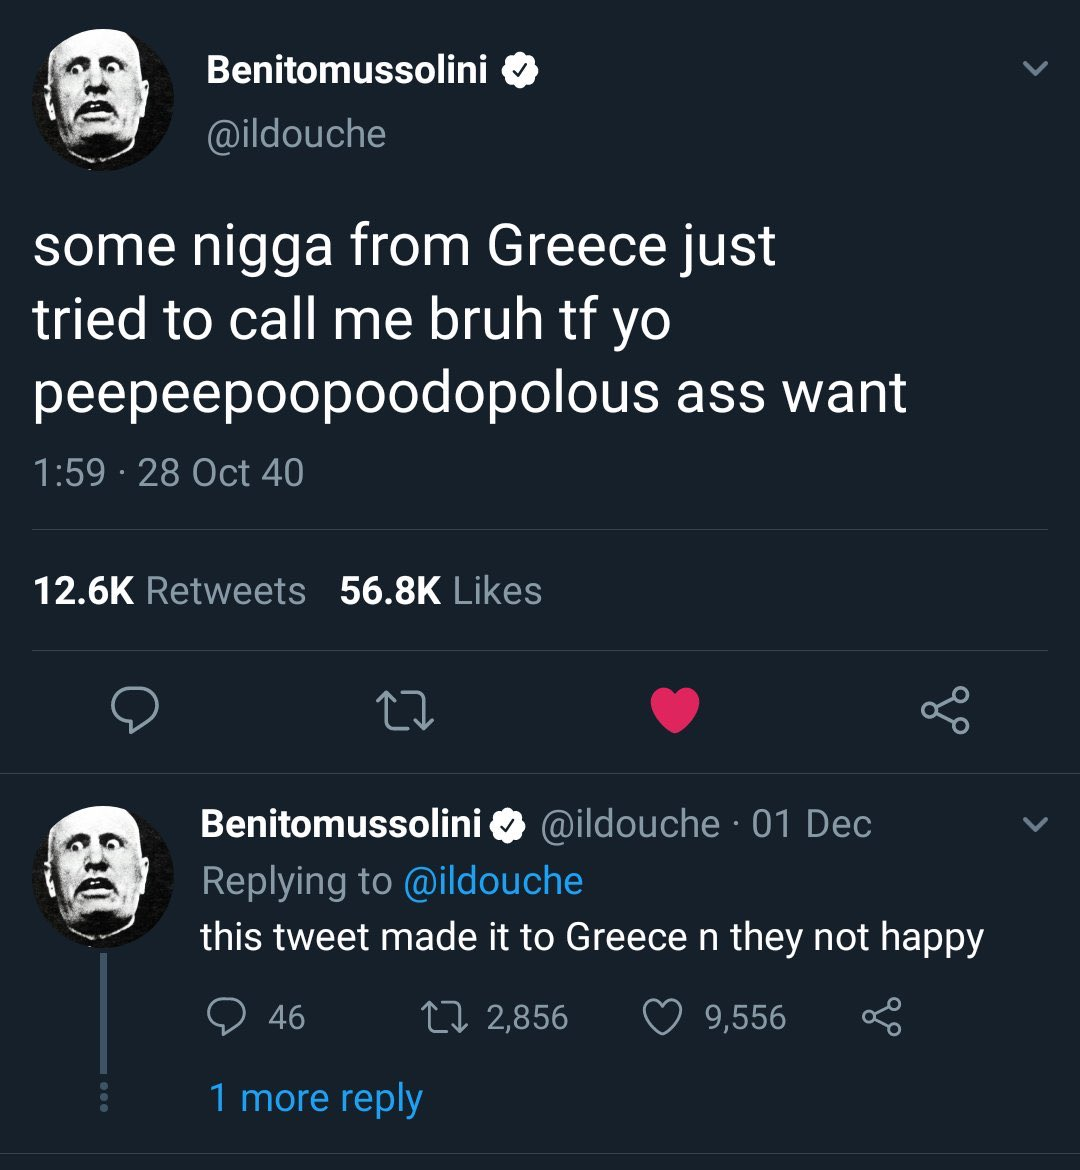Open the '1 more reply' link
Viewport: 1080px width, 1170px height.
[x=316, y=1098]
